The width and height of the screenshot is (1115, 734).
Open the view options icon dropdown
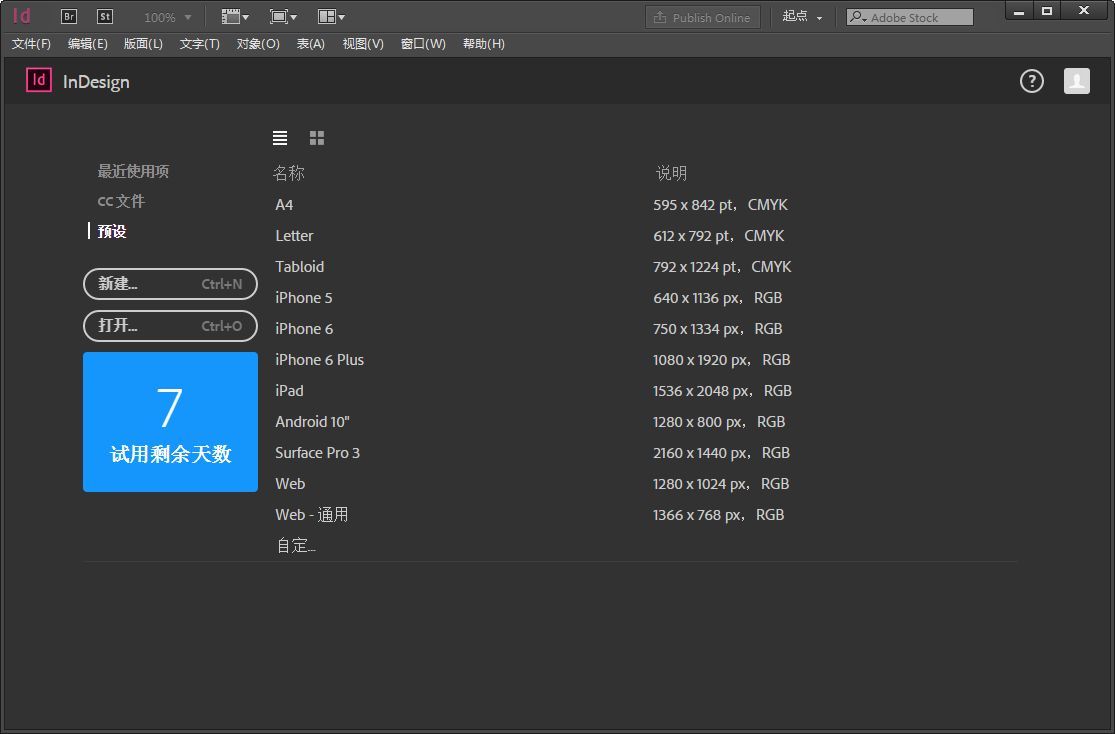point(236,17)
